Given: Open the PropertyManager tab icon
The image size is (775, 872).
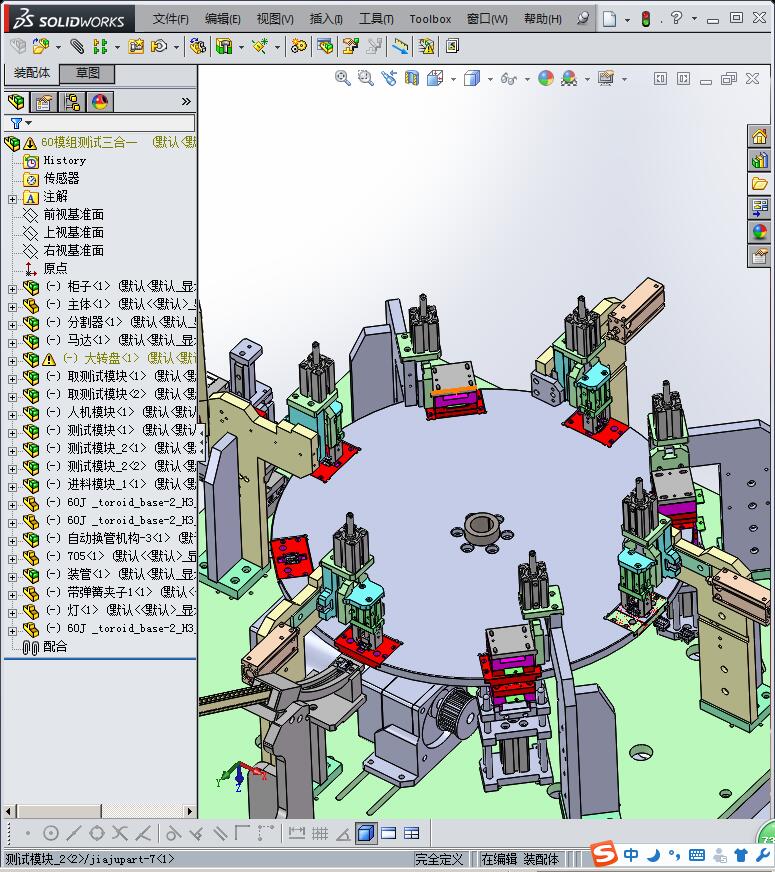Looking at the screenshot, I should click(43, 102).
